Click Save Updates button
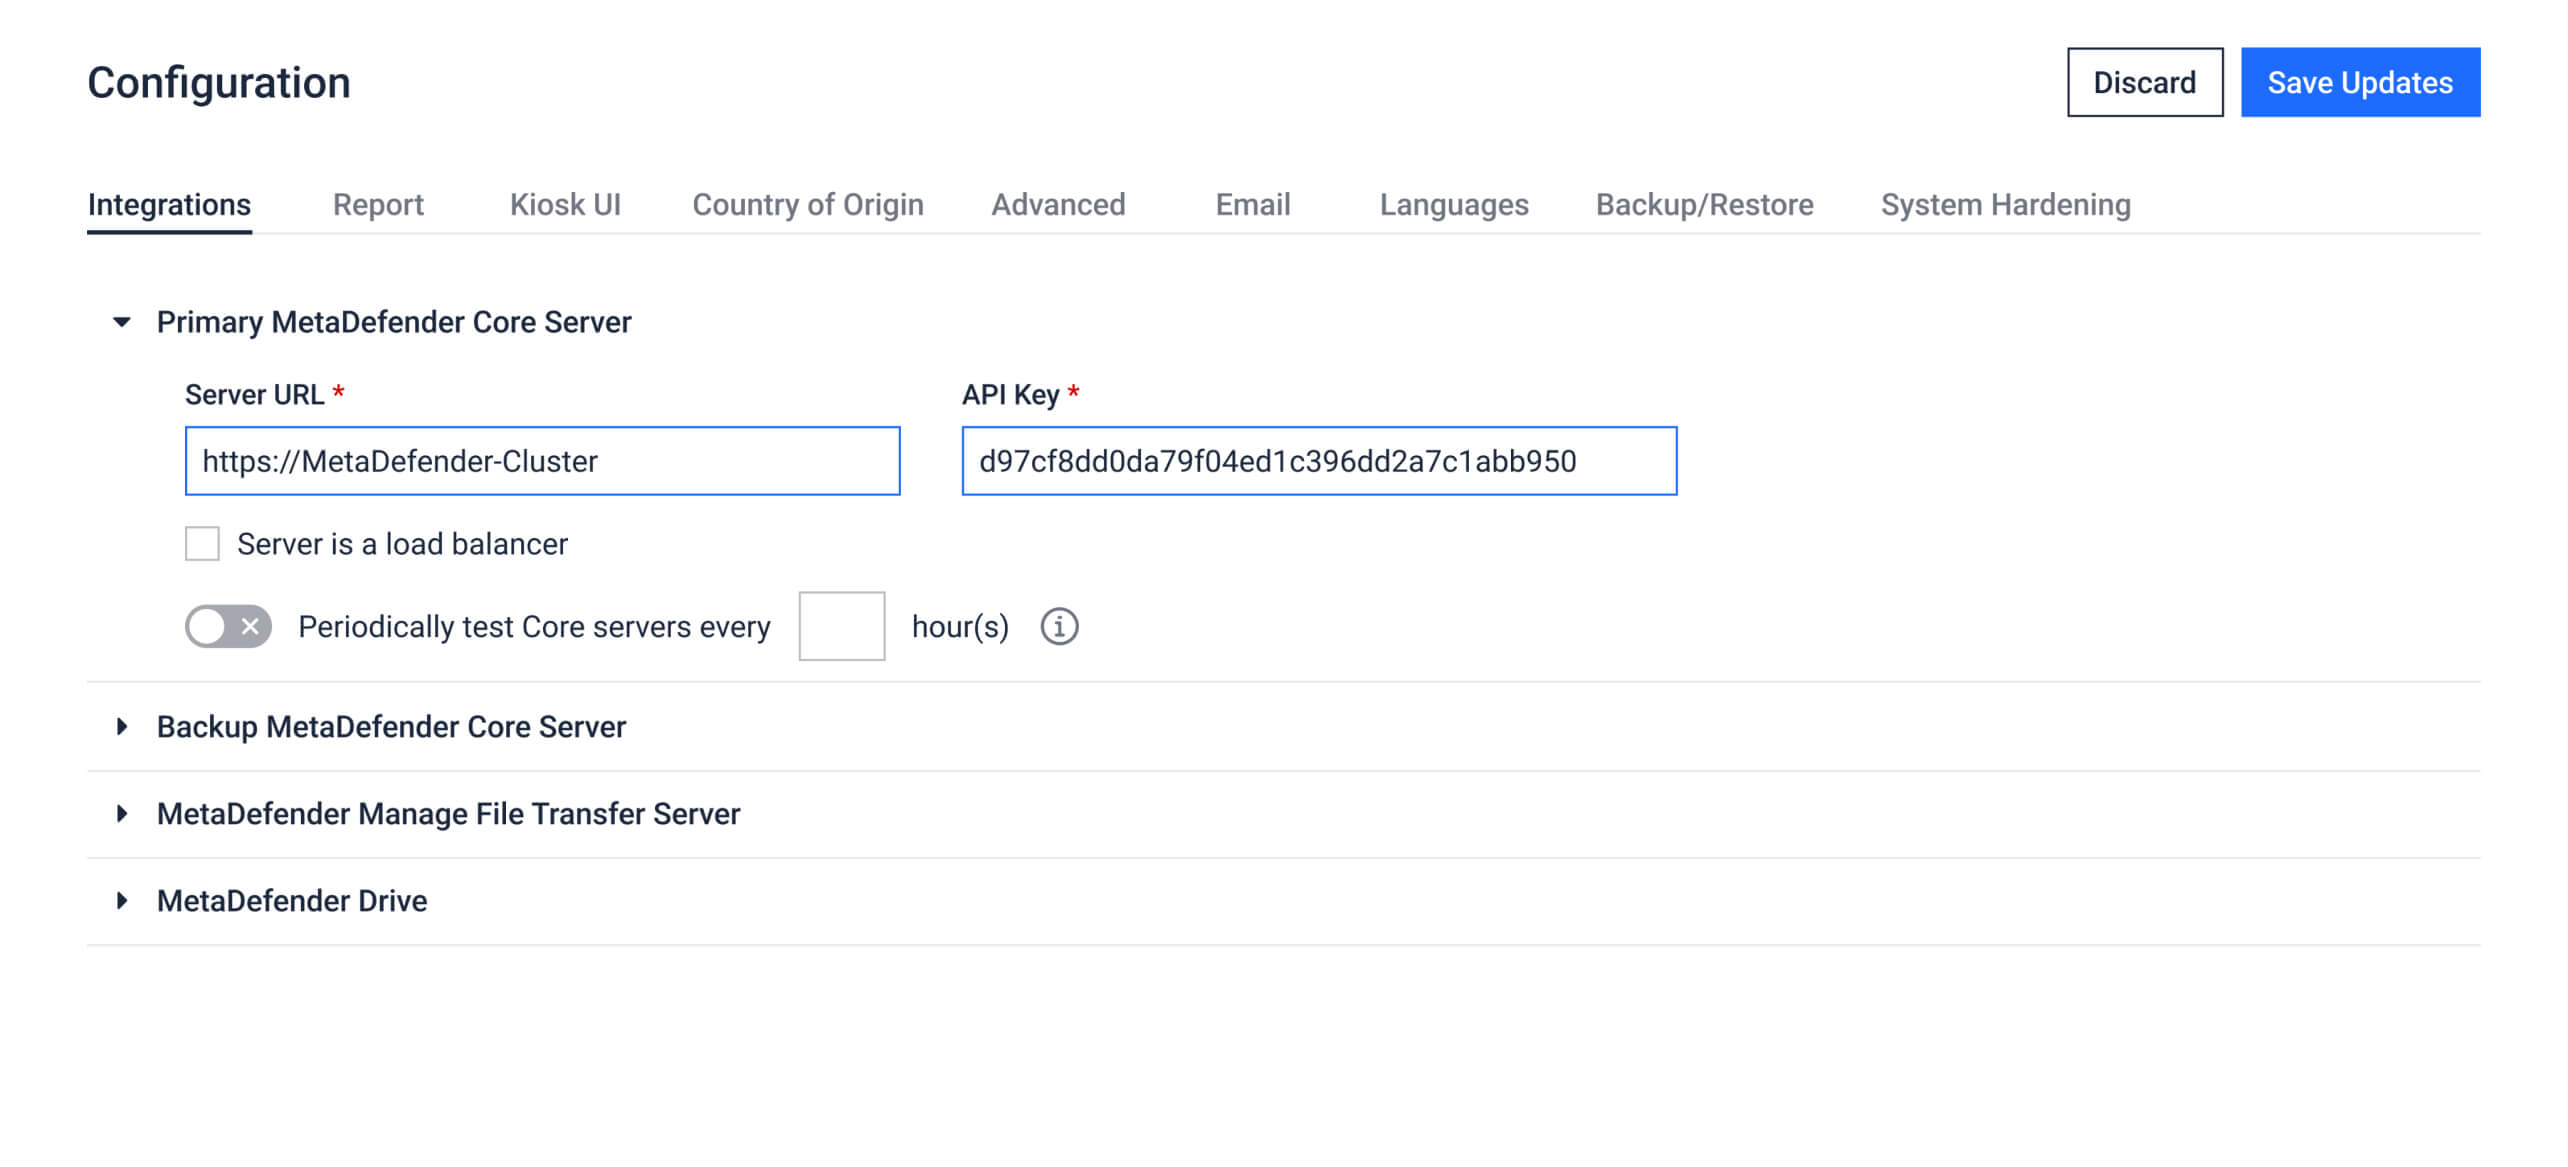The image size is (2568, 1167). 2359,82
